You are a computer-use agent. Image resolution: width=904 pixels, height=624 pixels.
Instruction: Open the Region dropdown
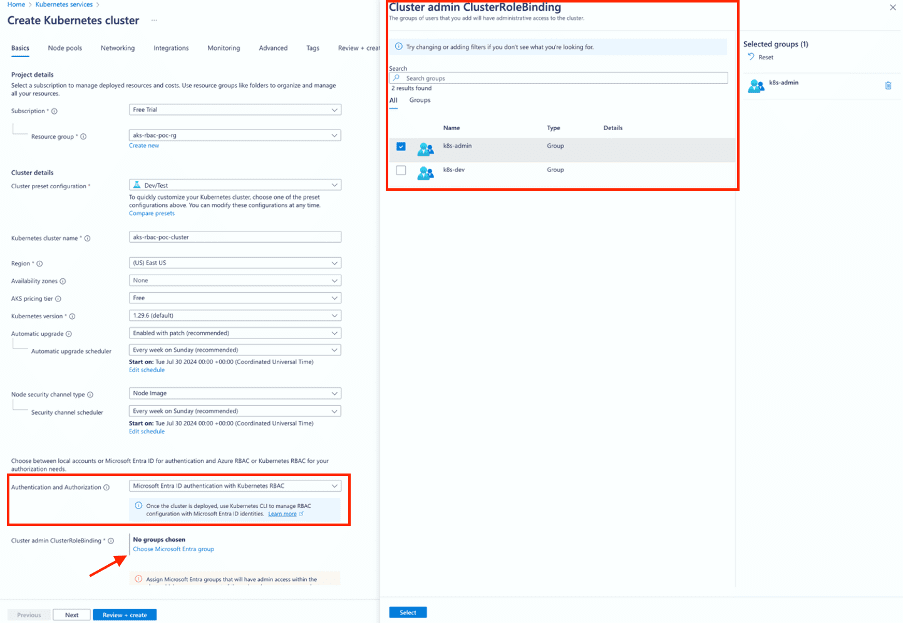235,262
